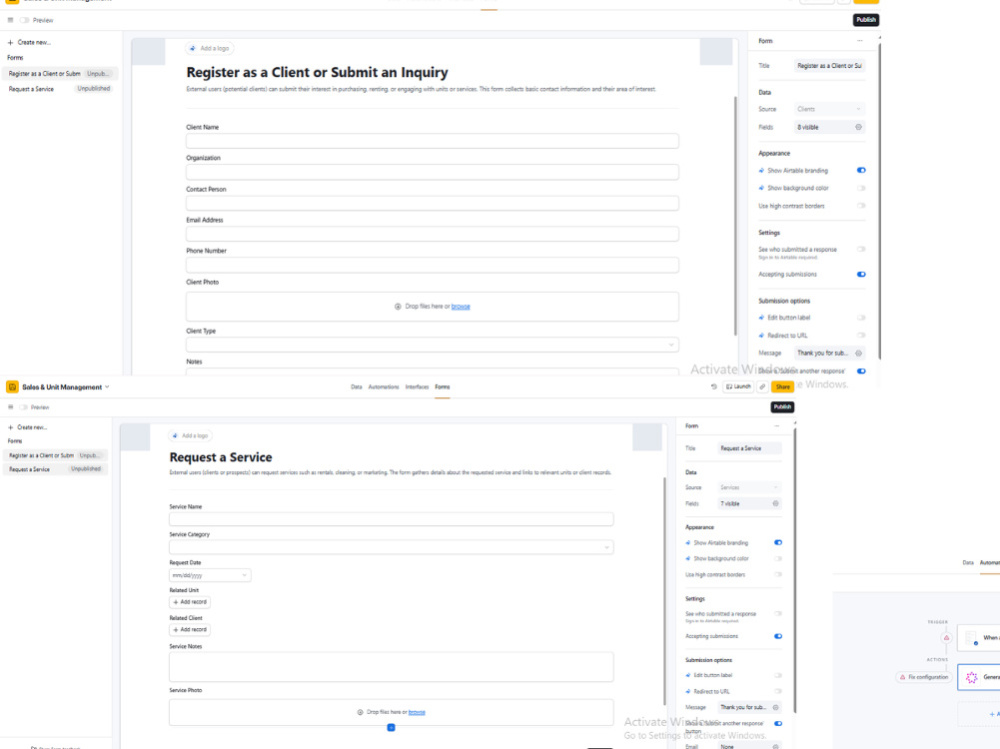
Task: Open the Data tab beside Automations in the header
Action: (356, 387)
